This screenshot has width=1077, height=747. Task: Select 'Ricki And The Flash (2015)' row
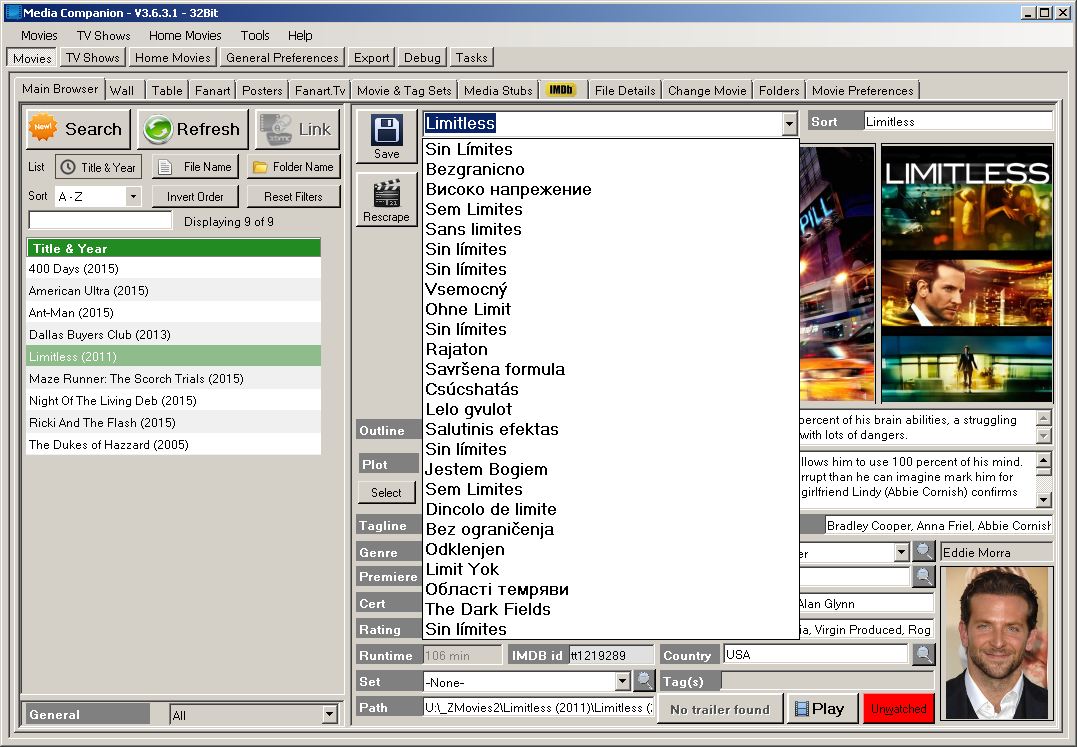coord(174,423)
